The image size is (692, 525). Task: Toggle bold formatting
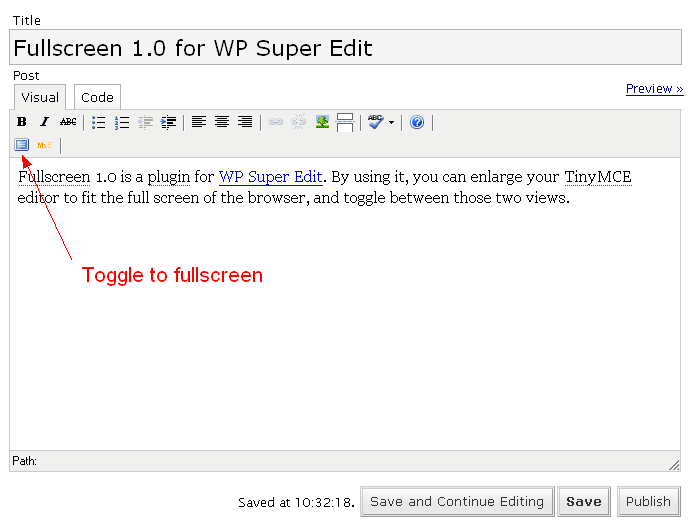22,122
